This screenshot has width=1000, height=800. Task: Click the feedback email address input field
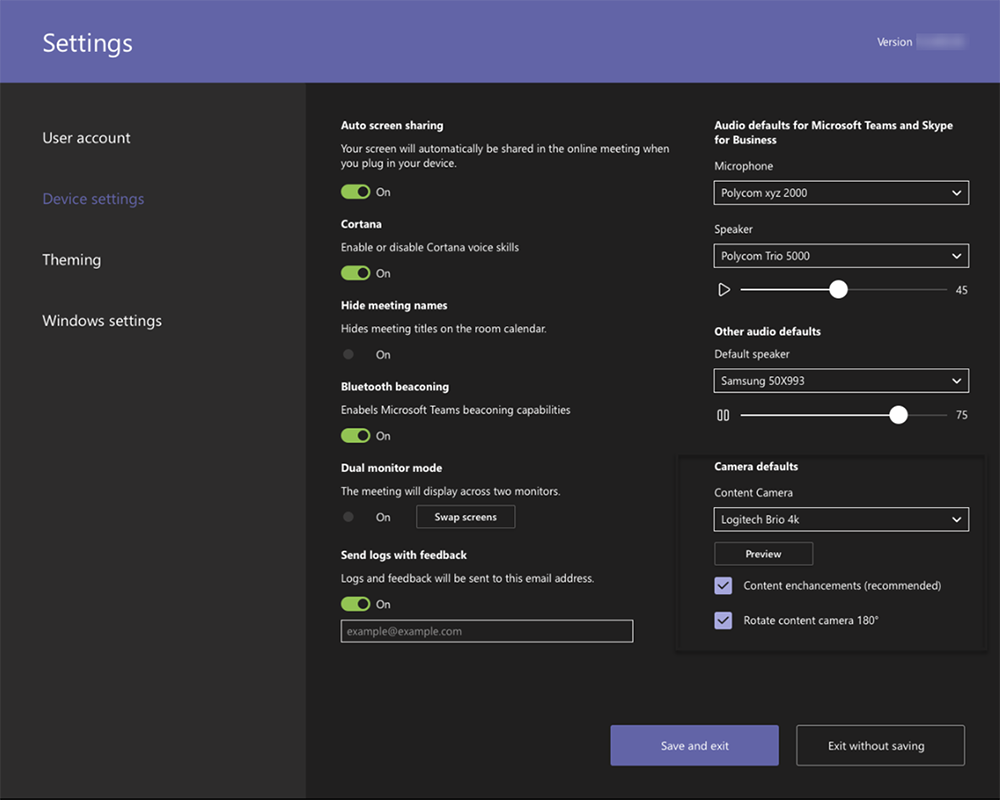487,631
